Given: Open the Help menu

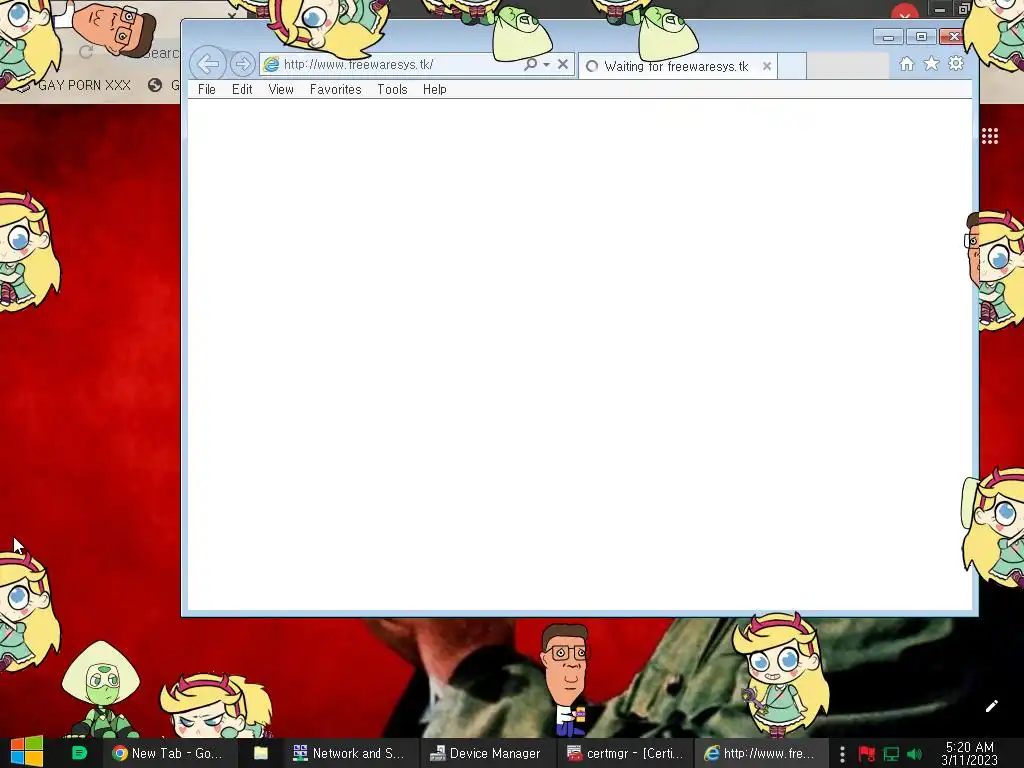Looking at the screenshot, I should pos(434,89).
